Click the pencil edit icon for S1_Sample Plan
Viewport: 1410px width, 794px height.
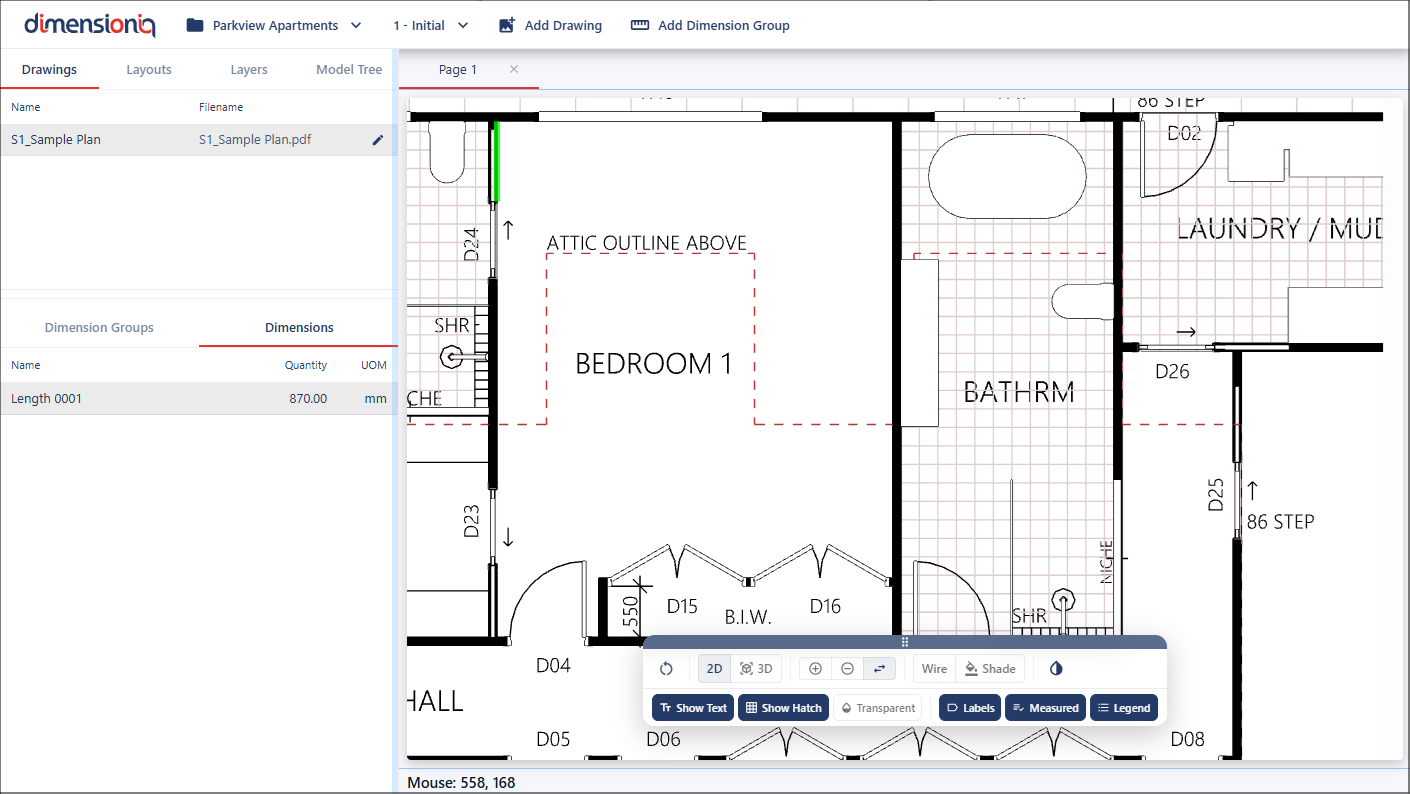click(377, 140)
